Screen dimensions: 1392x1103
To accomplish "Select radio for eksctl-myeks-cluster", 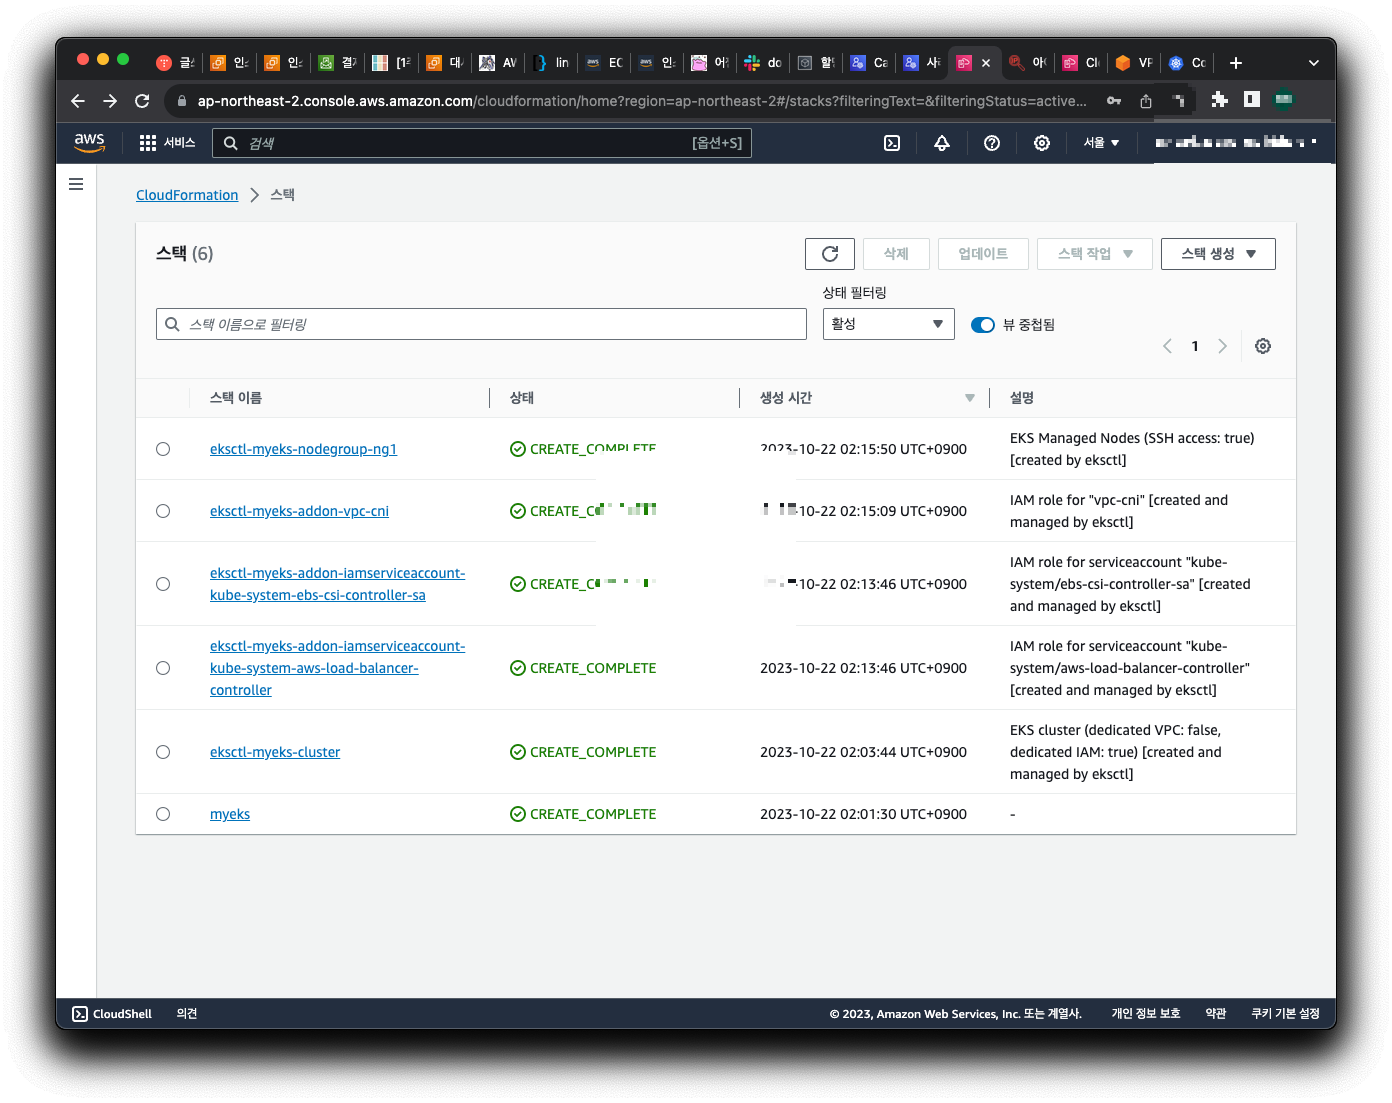I will pos(163,752).
